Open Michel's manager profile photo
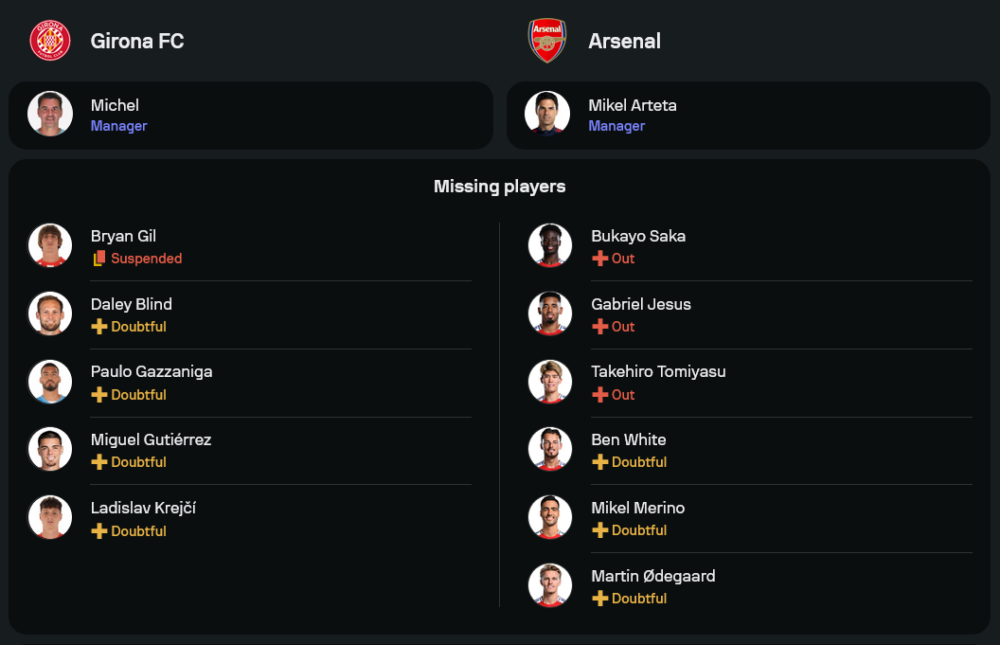The height and width of the screenshot is (645, 1000). coord(50,114)
